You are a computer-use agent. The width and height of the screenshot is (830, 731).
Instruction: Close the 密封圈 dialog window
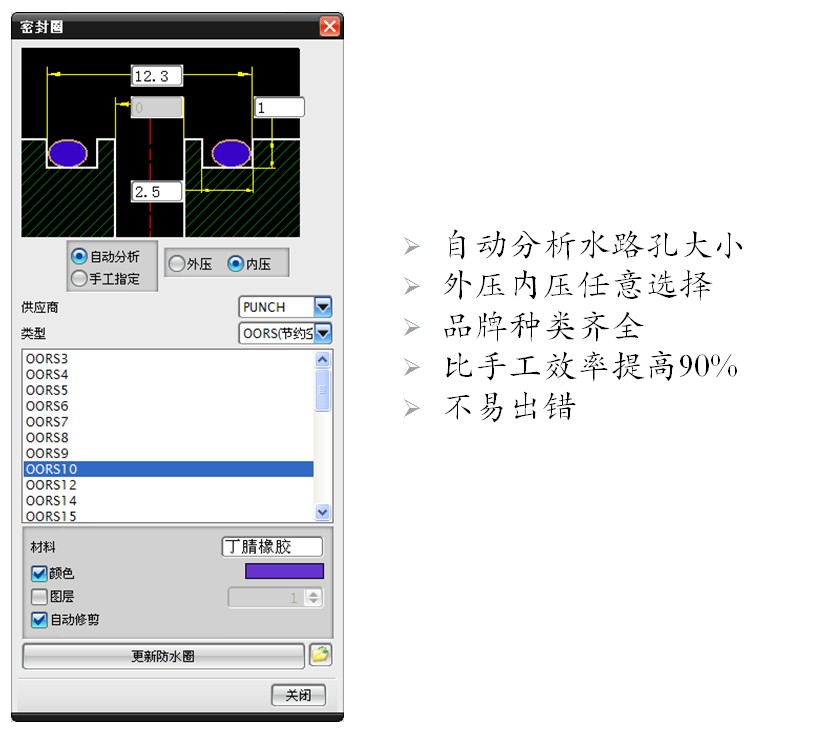(330, 27)
